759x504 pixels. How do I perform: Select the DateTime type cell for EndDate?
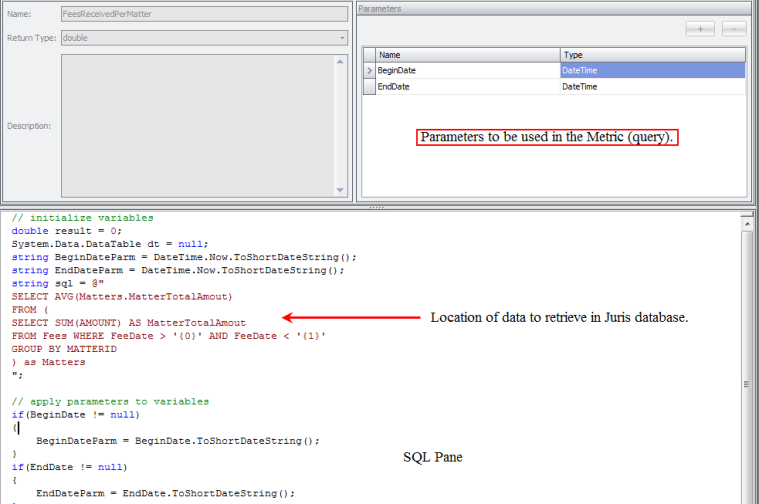click(x=652, y=87)
